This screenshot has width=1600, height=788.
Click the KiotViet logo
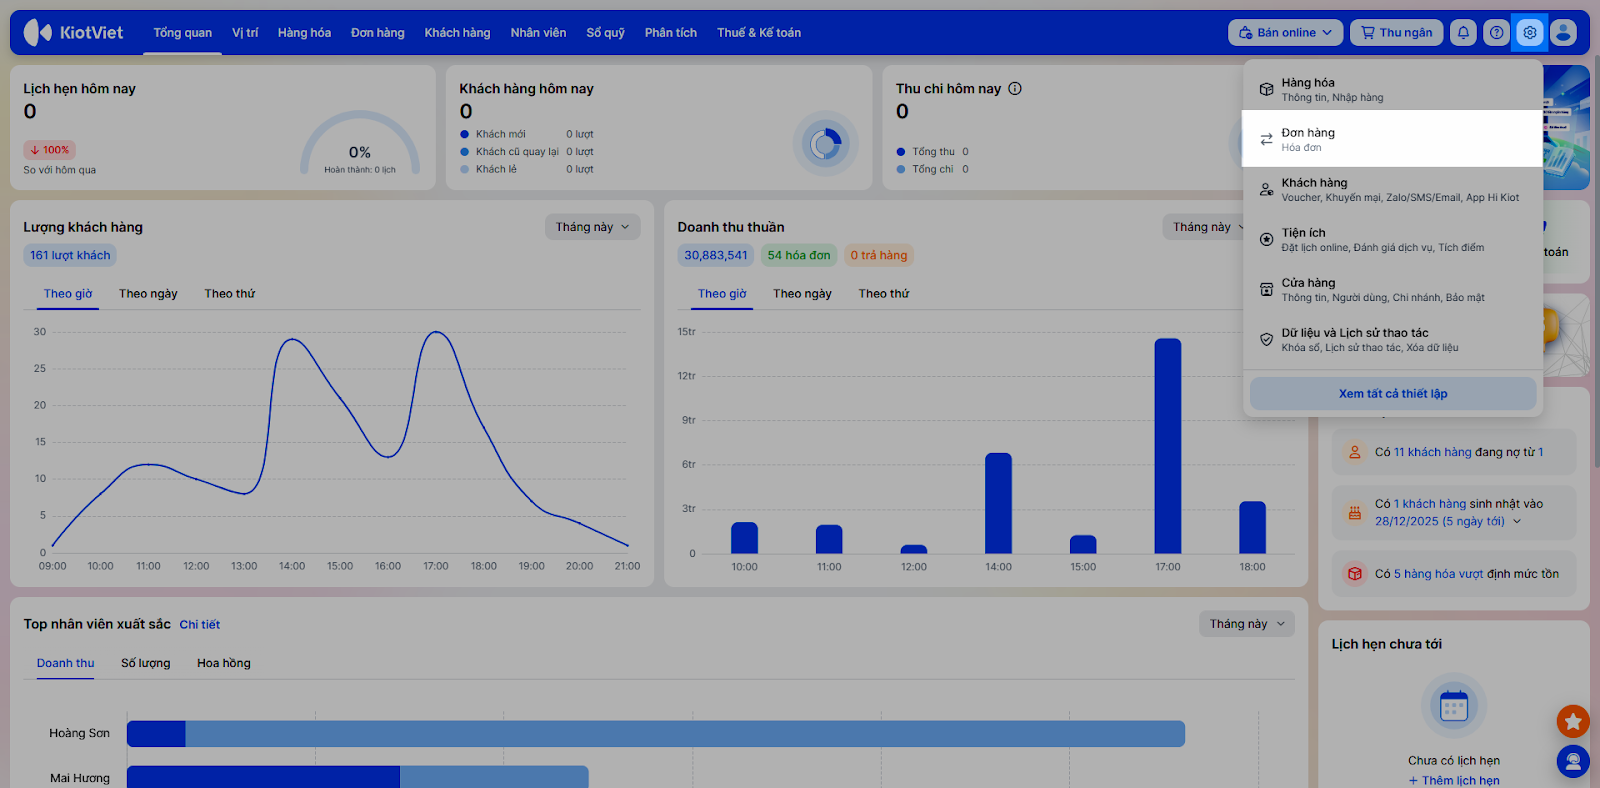pyautogui.click(x=74, y=33)
